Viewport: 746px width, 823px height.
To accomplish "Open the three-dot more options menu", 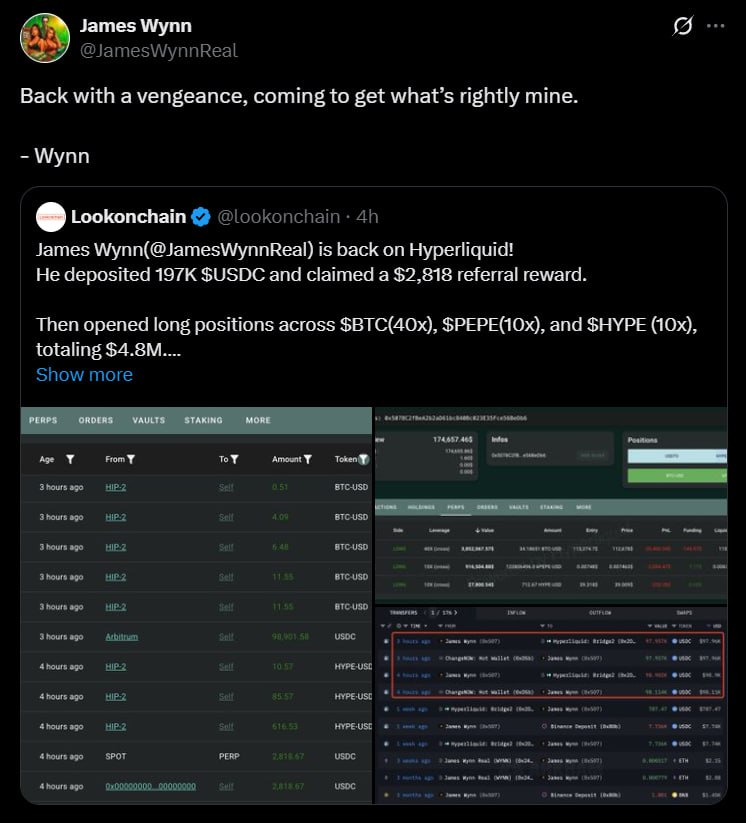I will tap(715, 27).
